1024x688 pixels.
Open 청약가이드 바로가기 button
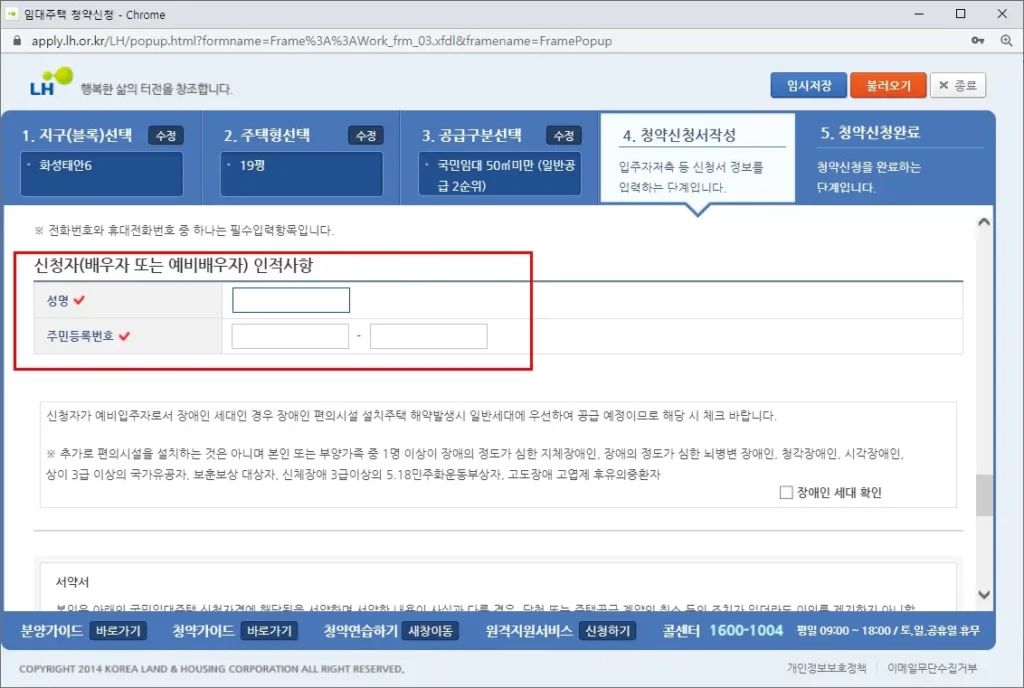[x=269, y=631]
